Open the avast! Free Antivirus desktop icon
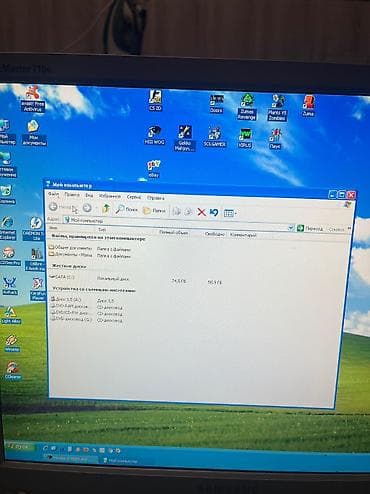The height and width of the screenshot is (494, 370). (33, 98)
